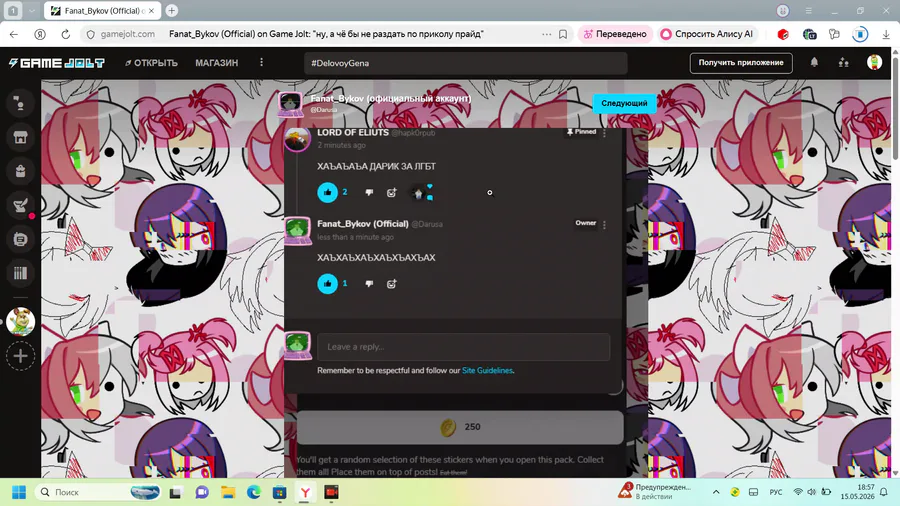Open options menu for Owner comment
Screen dimensions: 900x506
(x=604, y=224)
